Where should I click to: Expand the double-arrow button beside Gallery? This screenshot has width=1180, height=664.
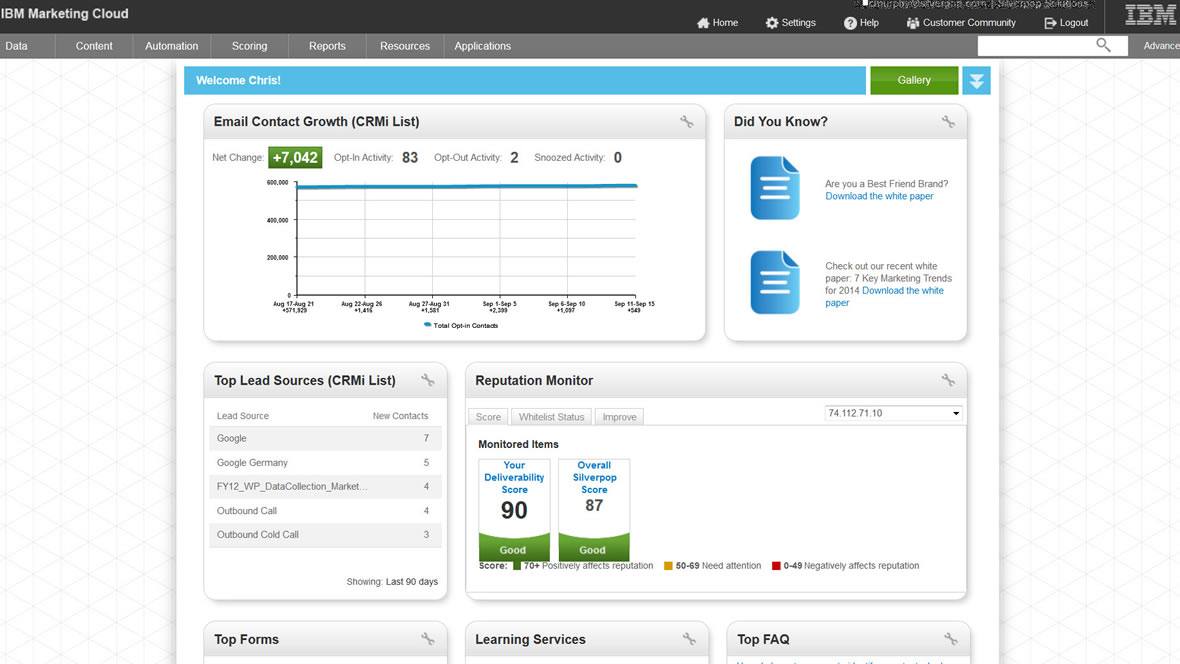(976, 81)
